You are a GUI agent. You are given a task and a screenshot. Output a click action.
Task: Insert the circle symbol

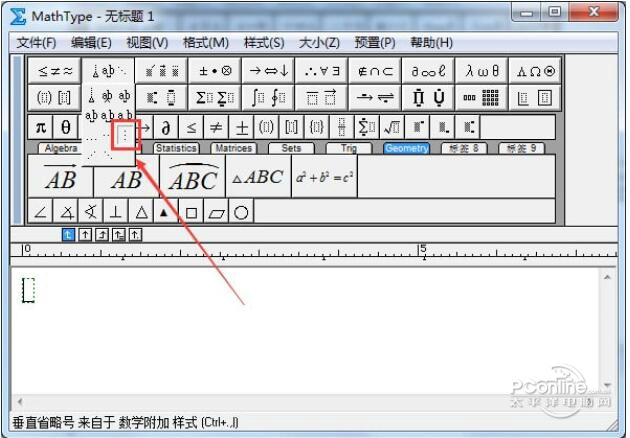(x=241, y=212)
